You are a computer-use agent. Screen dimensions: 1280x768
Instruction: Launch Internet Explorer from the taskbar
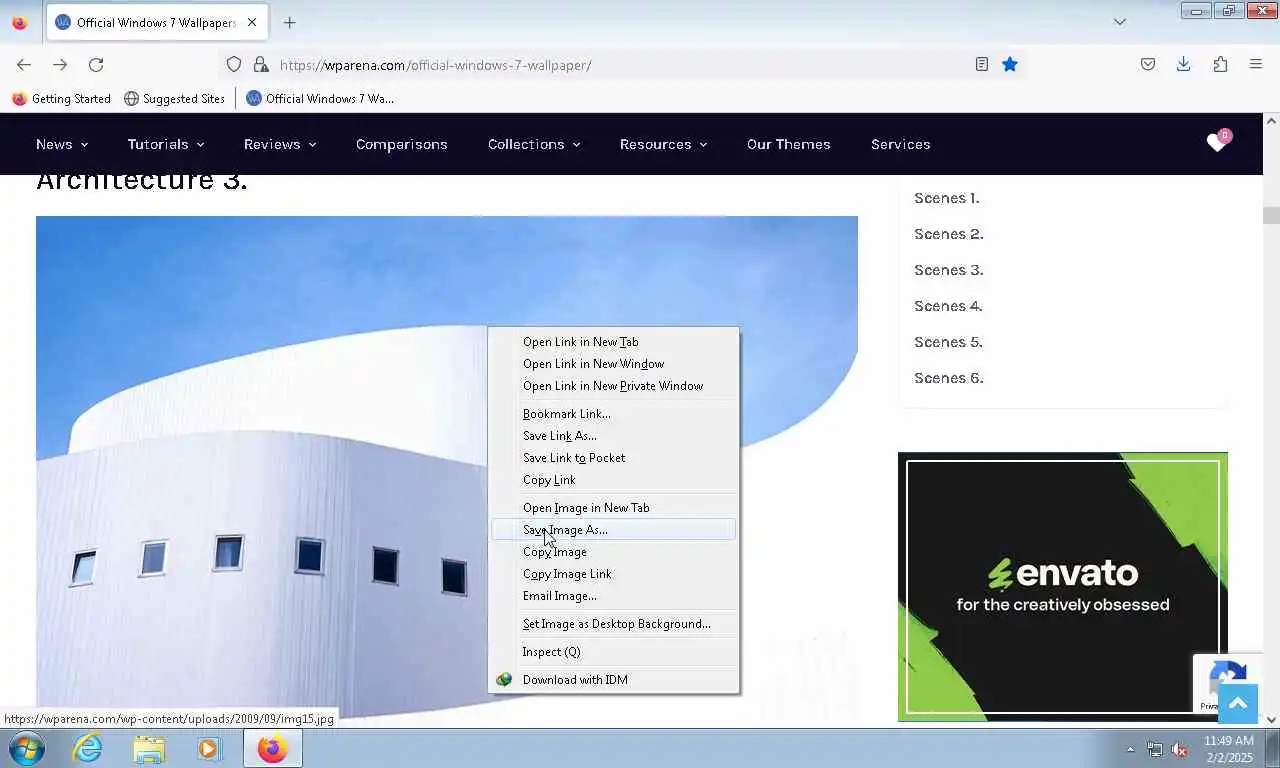click(x=88, y=748)
